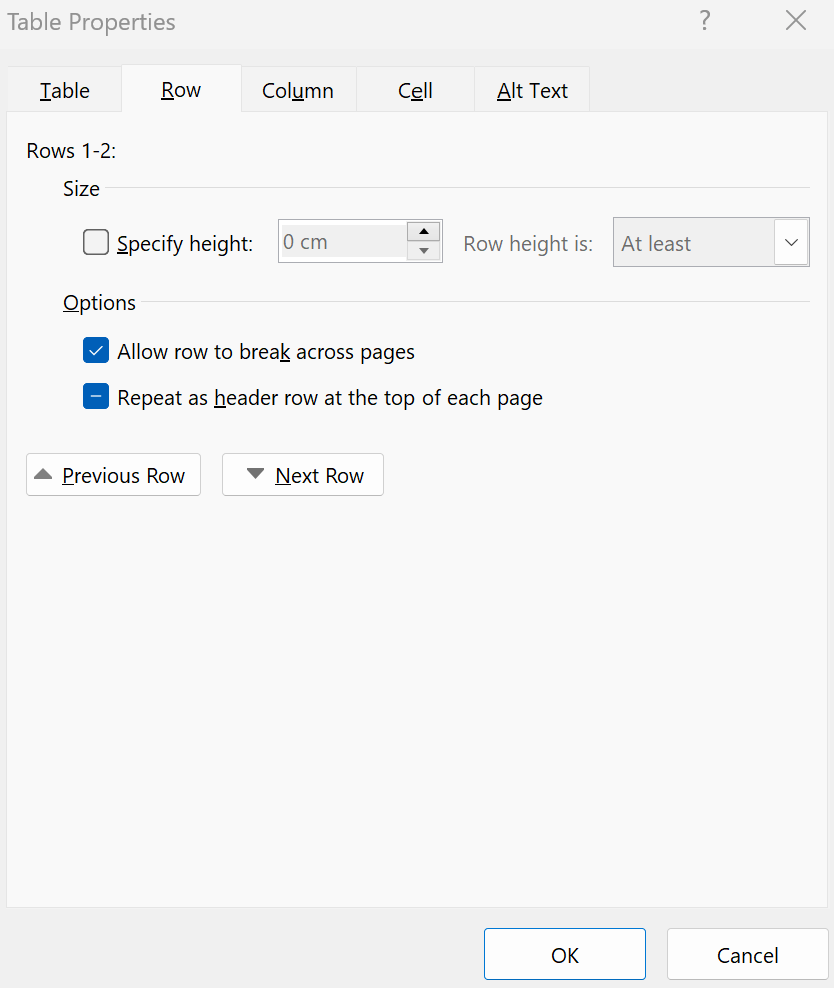The height and width of the screenshot is (988, 834).
Task: Uncheck Allow row to break across pages
Action: [96, 352]
